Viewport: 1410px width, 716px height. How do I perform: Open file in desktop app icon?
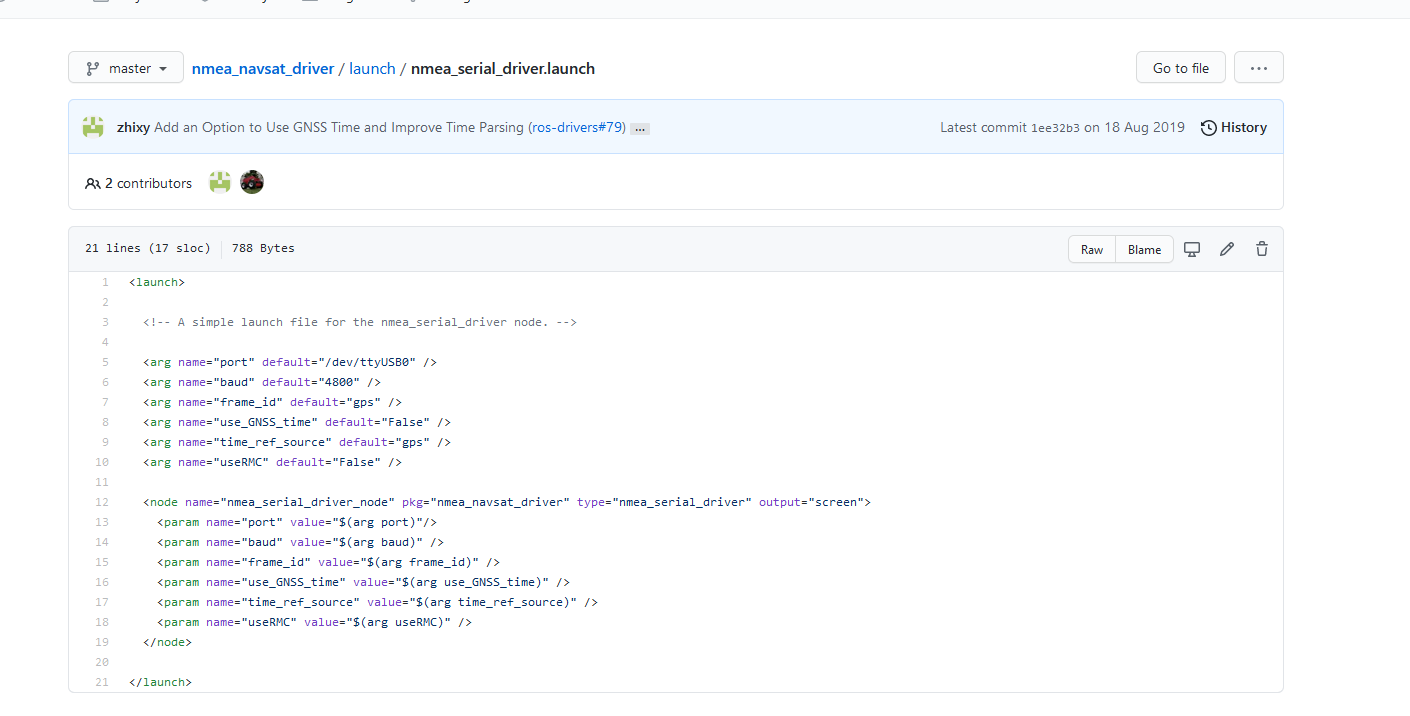(1192, 249)
